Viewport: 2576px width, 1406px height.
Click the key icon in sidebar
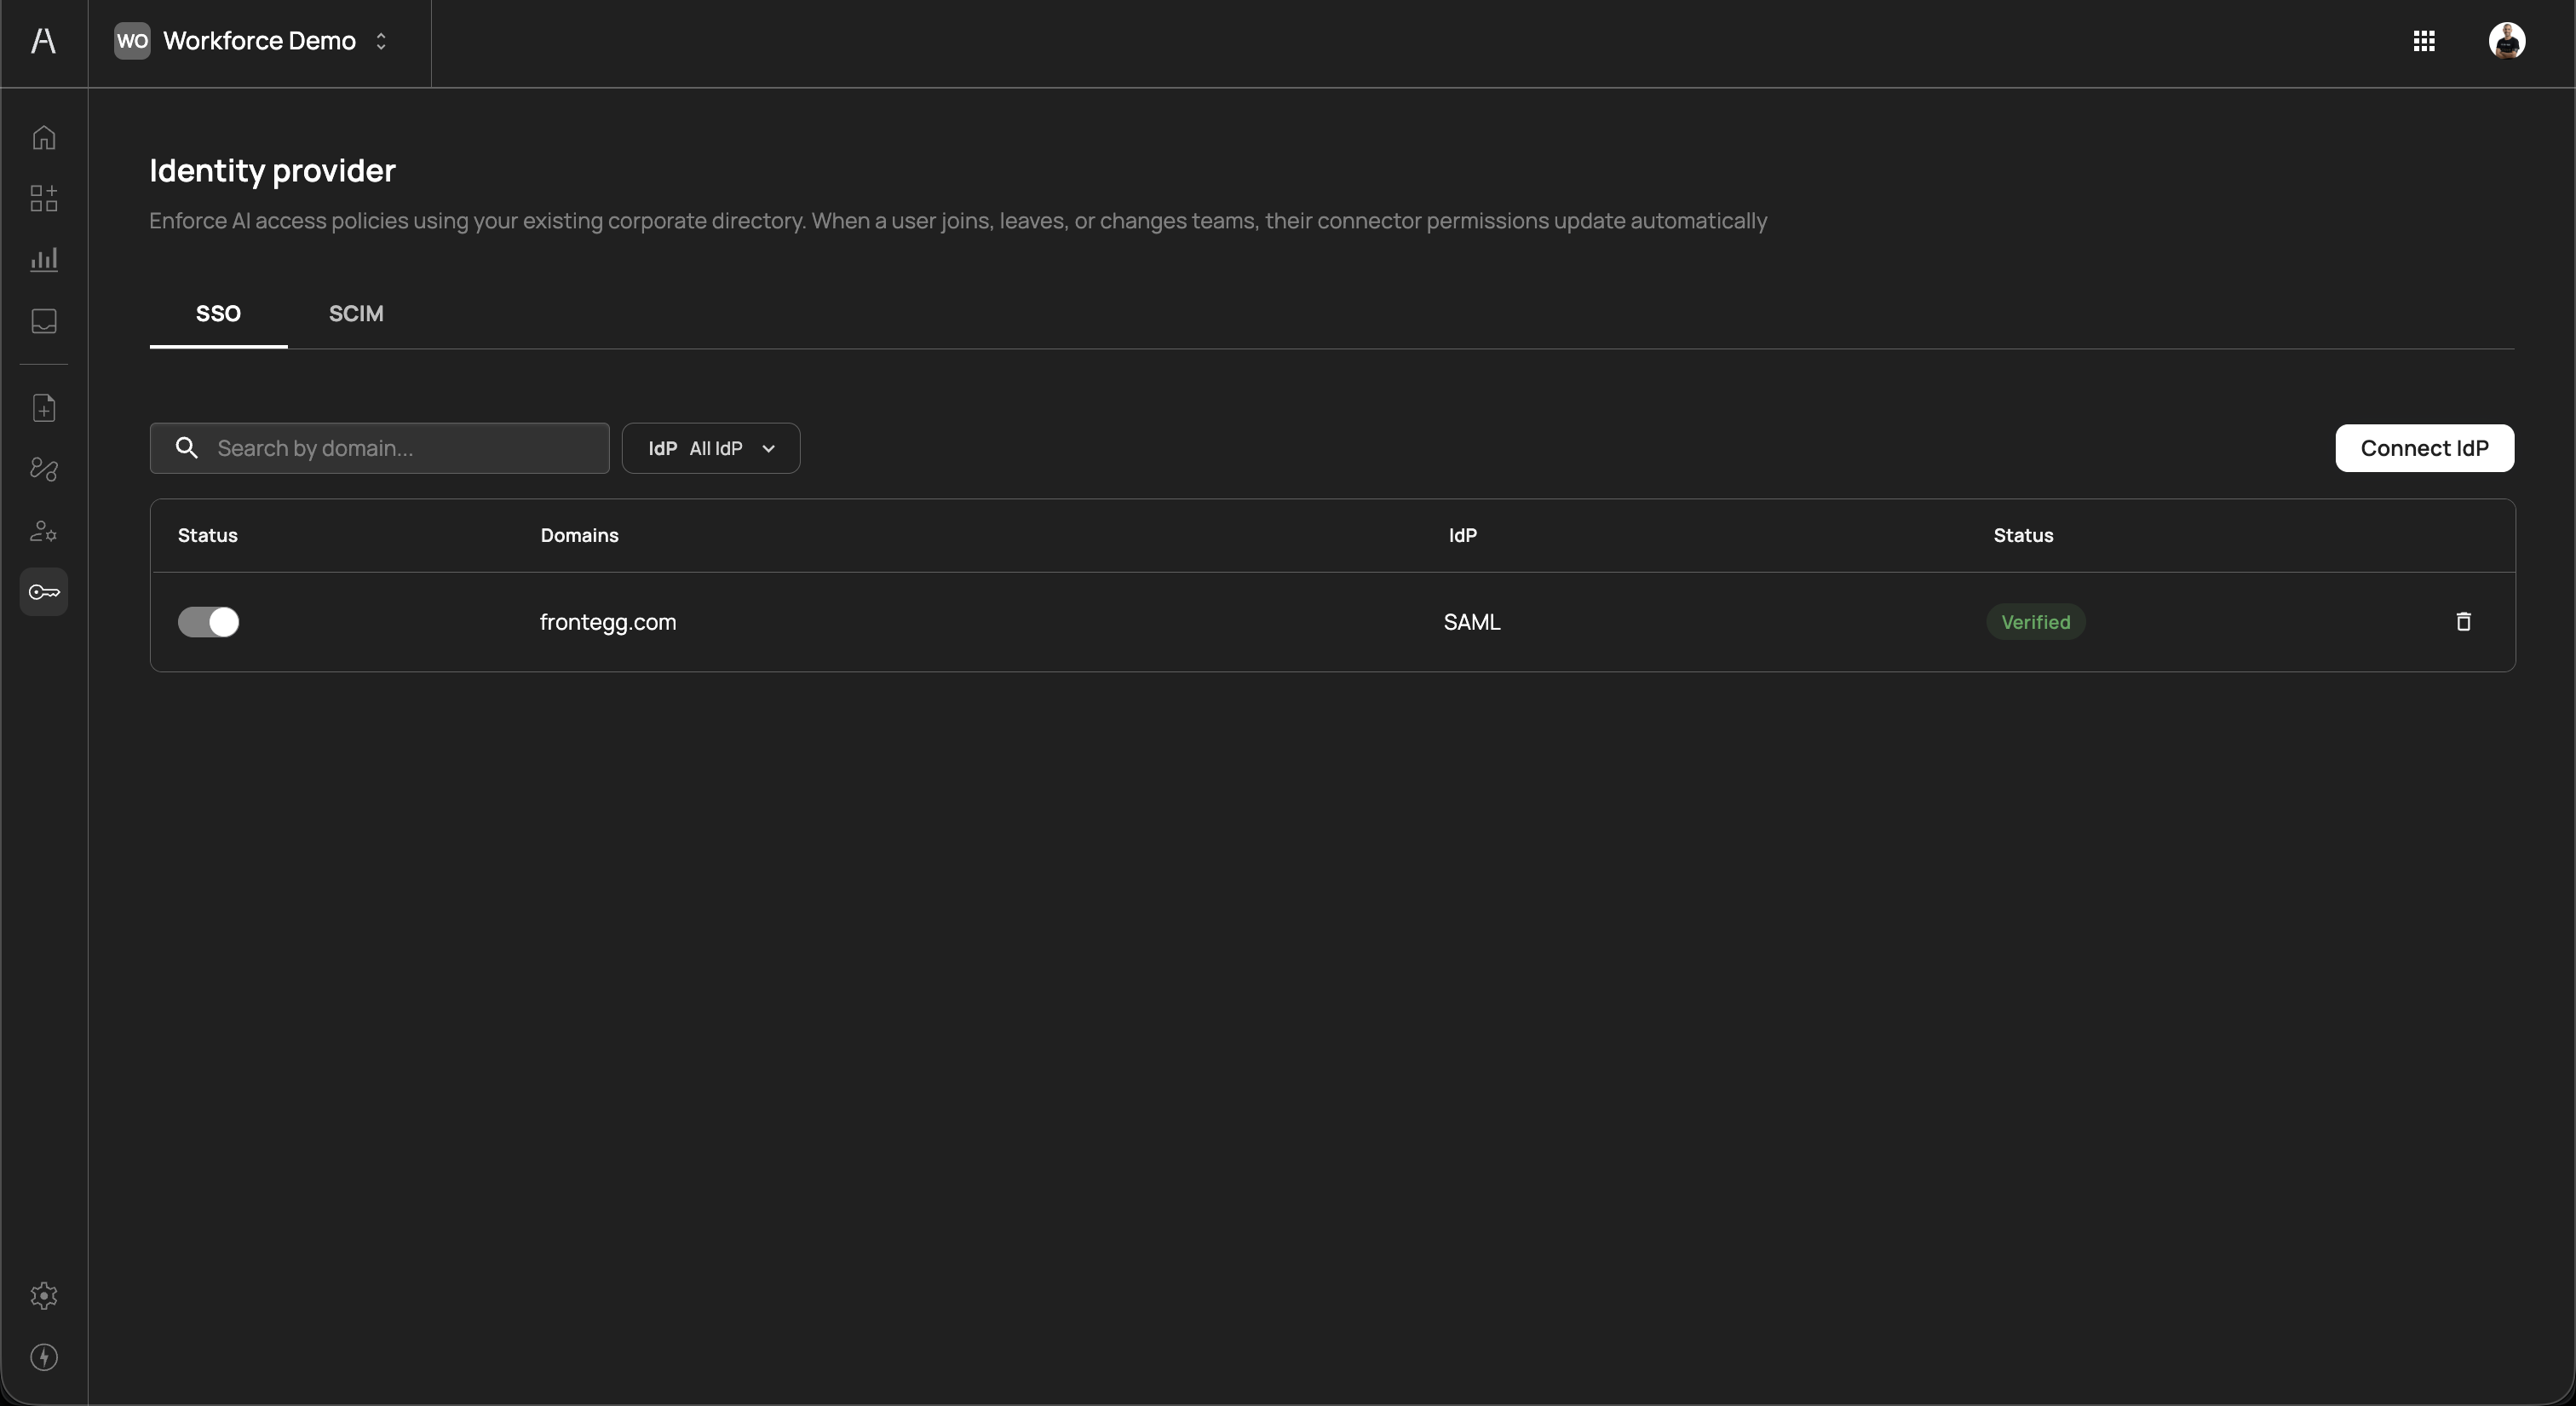pos(44,592)
